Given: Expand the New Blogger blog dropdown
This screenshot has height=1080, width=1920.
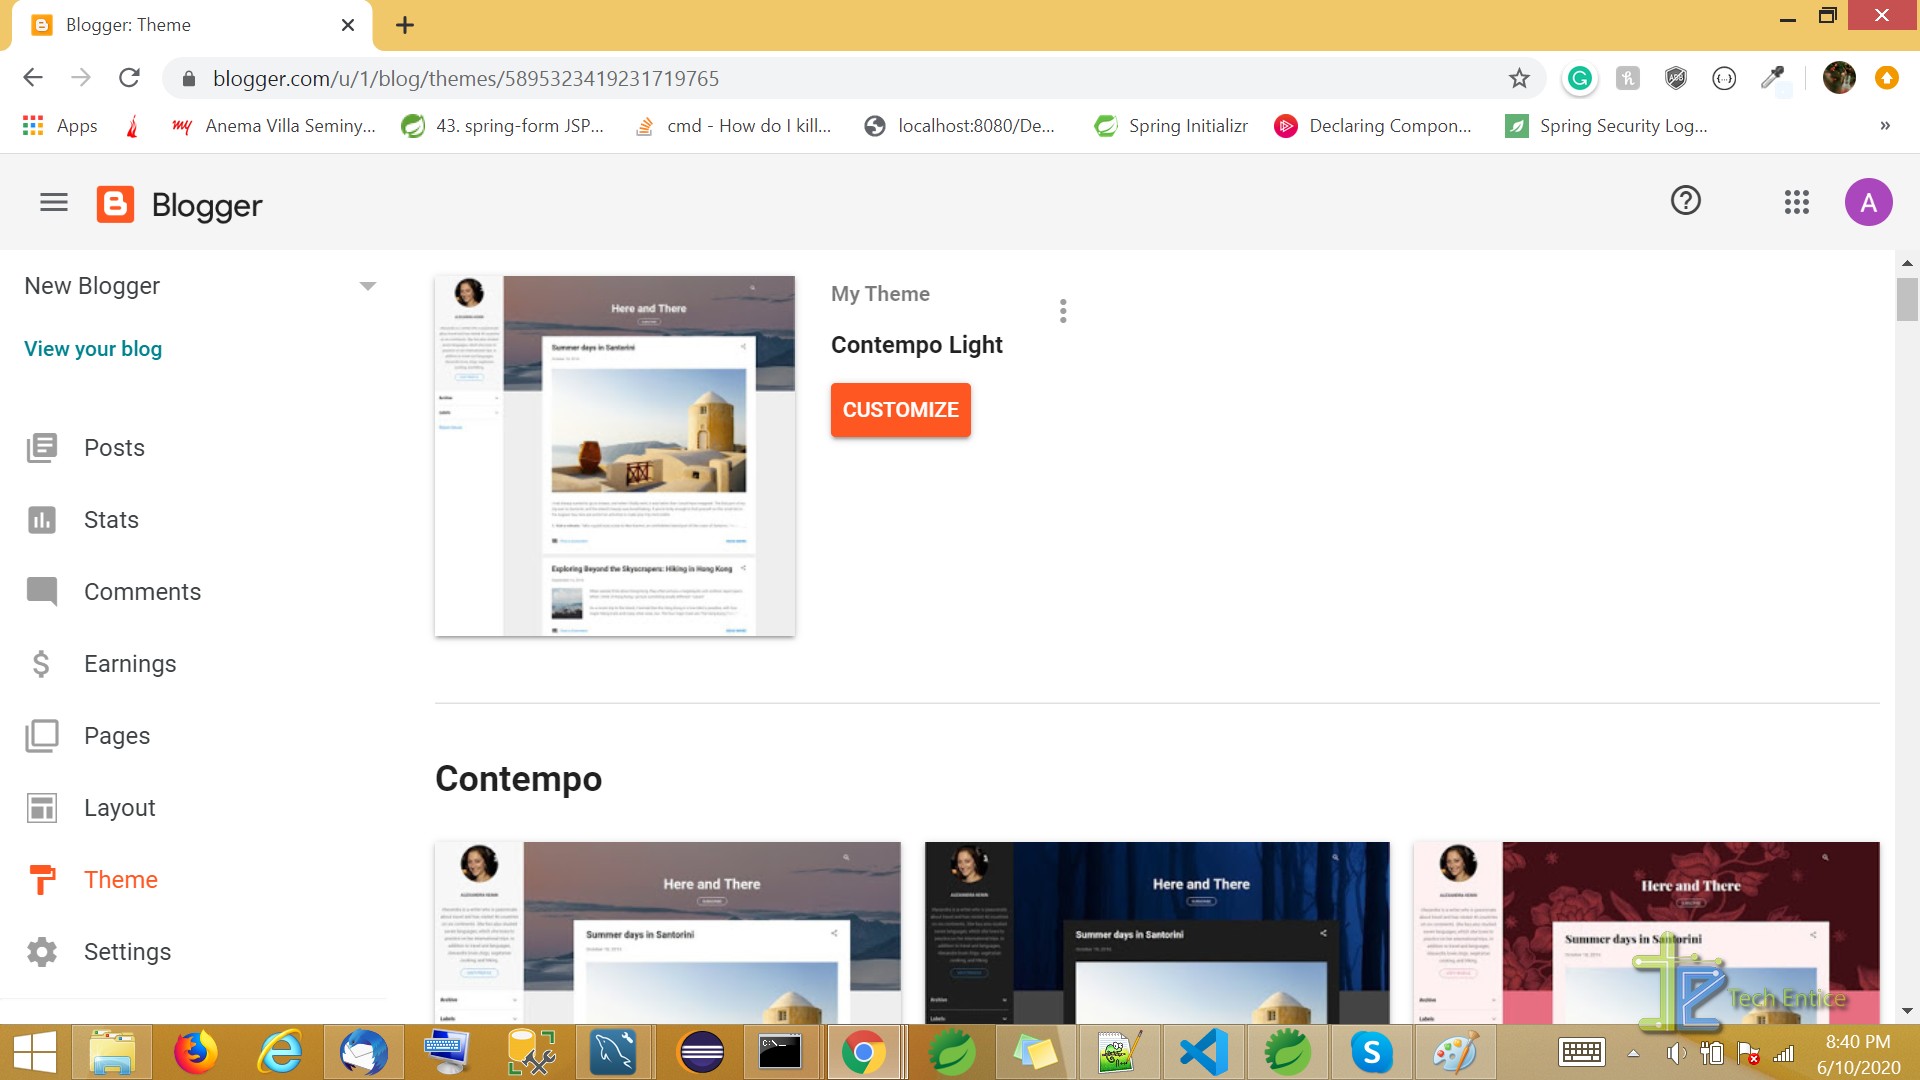Looking at the screenshot, I should pyautogui.click(x=367, y=286).
